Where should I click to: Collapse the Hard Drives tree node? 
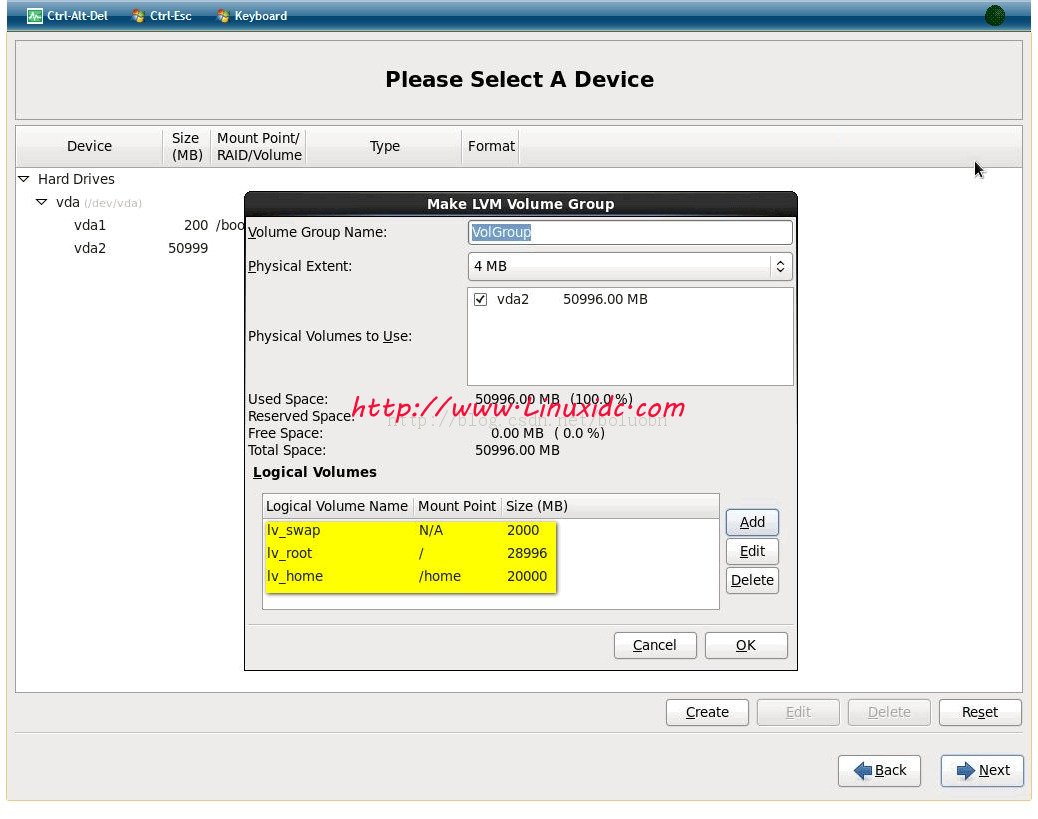[x=24, y=179]
